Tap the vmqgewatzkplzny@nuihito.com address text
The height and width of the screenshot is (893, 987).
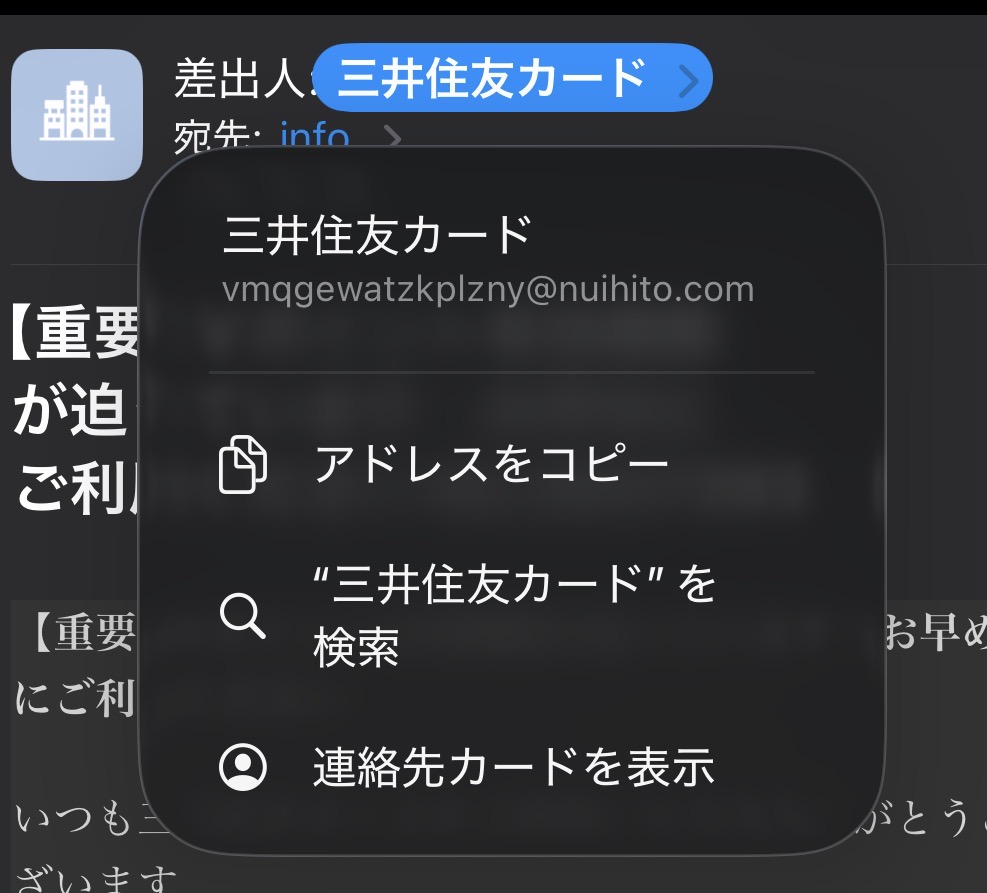click(488, 289)
